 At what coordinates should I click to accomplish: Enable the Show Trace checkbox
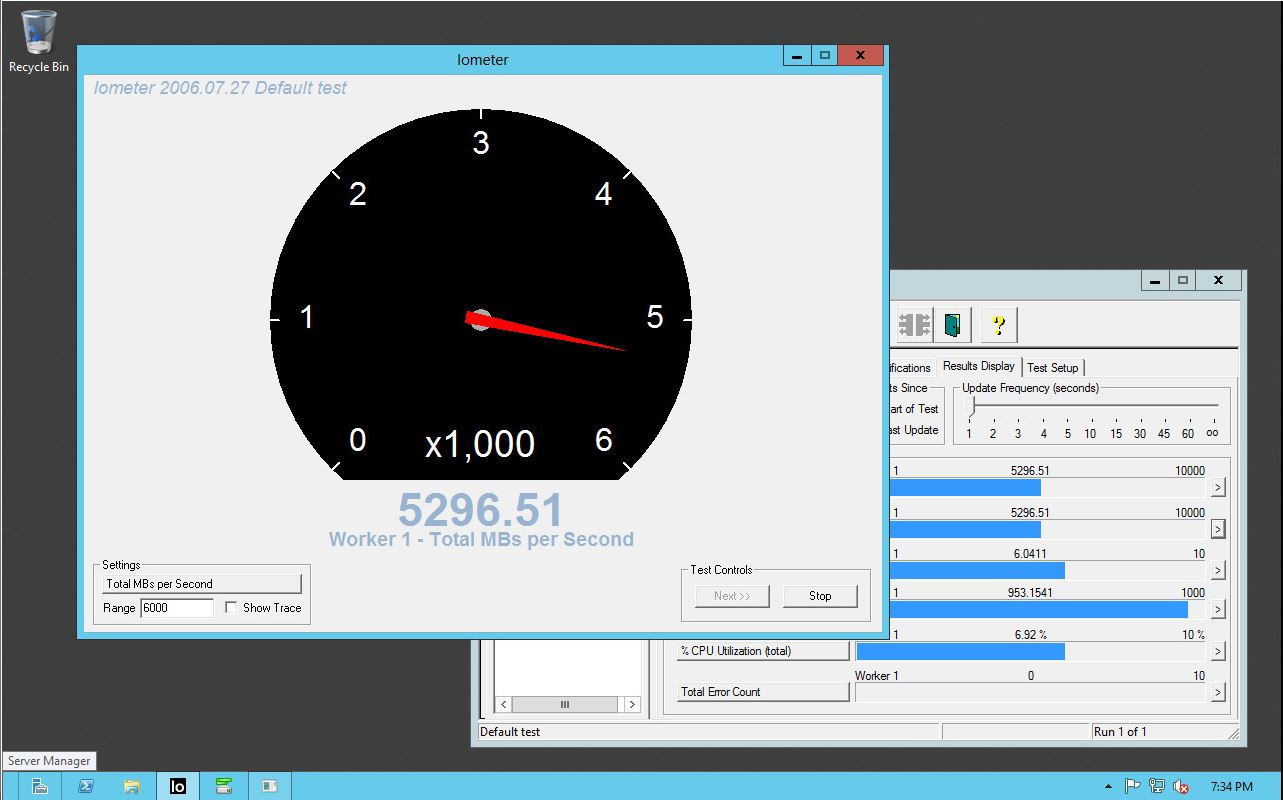pos(231,608)
